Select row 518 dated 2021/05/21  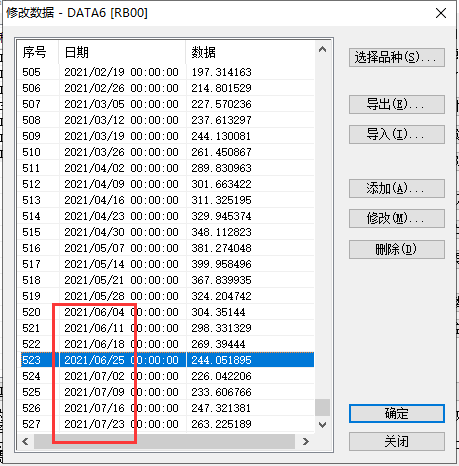(166, 280)
